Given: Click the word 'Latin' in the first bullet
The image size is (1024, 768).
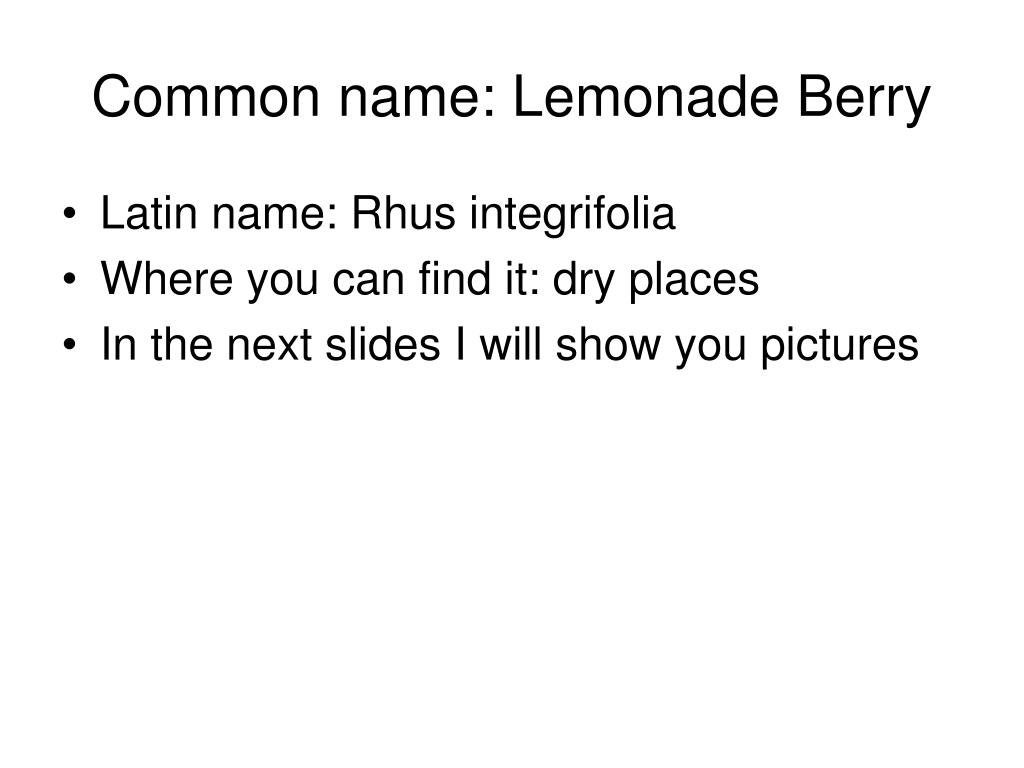Looking at the screenshot, I should pos(148,213).
